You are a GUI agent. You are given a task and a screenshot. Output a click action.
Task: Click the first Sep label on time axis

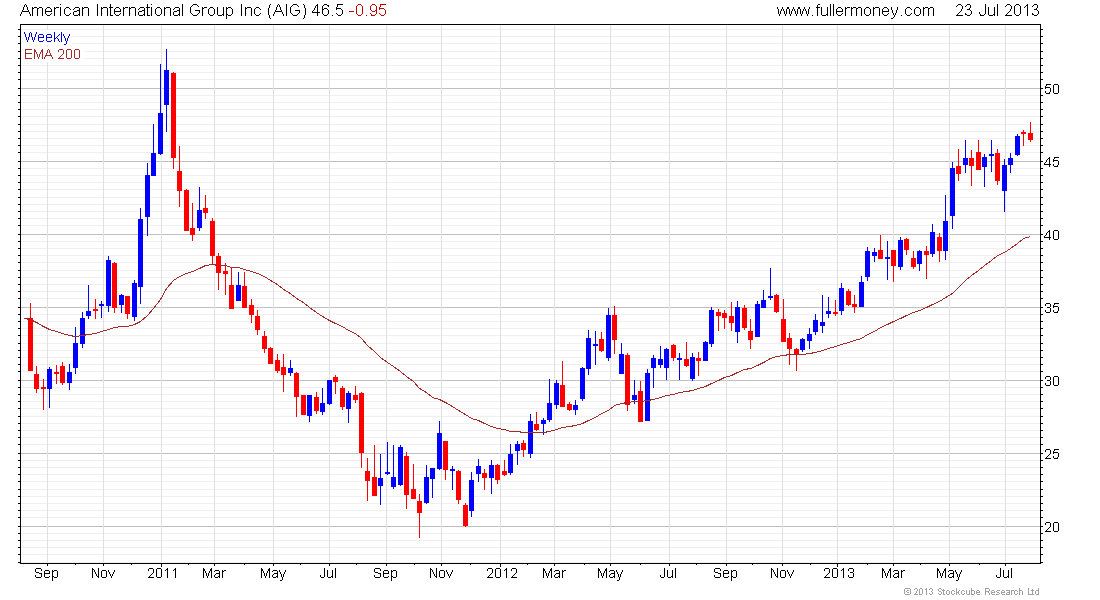click(46, 573)
